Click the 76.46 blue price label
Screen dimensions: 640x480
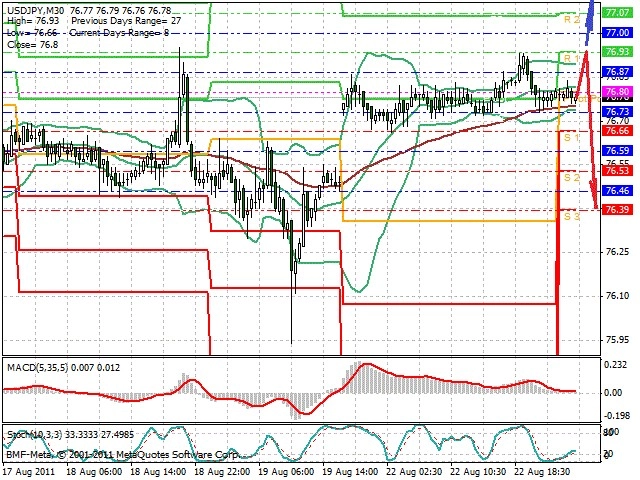pyautogui.click(x=618, y=190)
